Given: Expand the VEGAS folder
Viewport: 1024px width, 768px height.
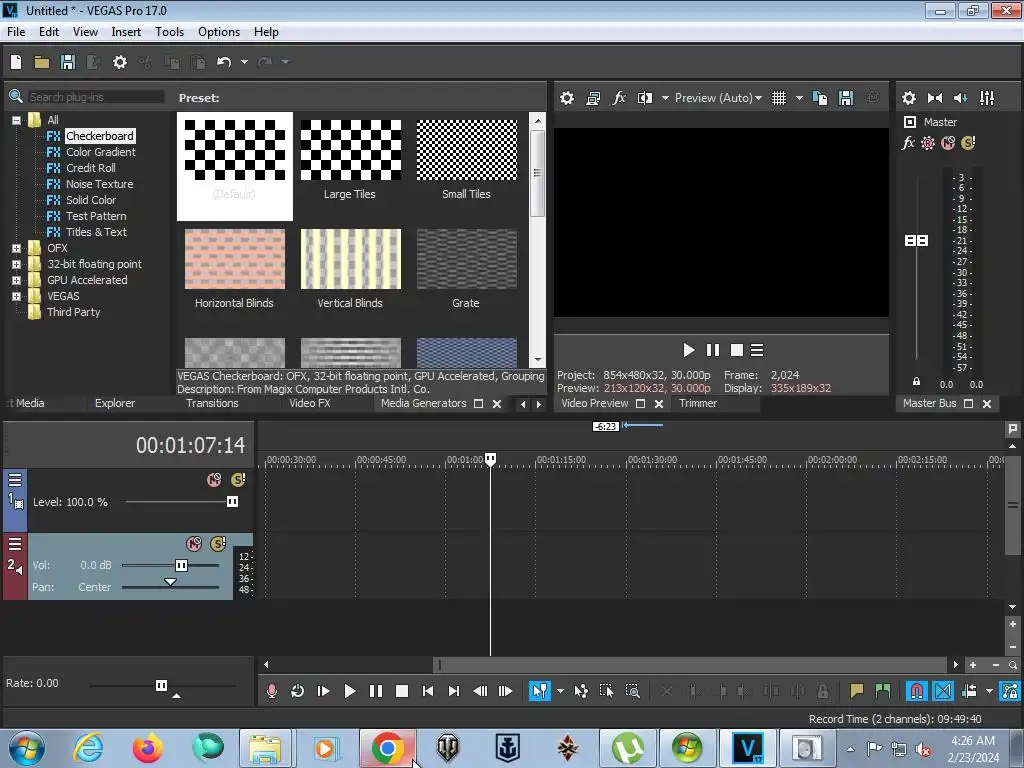Looking at the screenshot, I should point(16,296).
